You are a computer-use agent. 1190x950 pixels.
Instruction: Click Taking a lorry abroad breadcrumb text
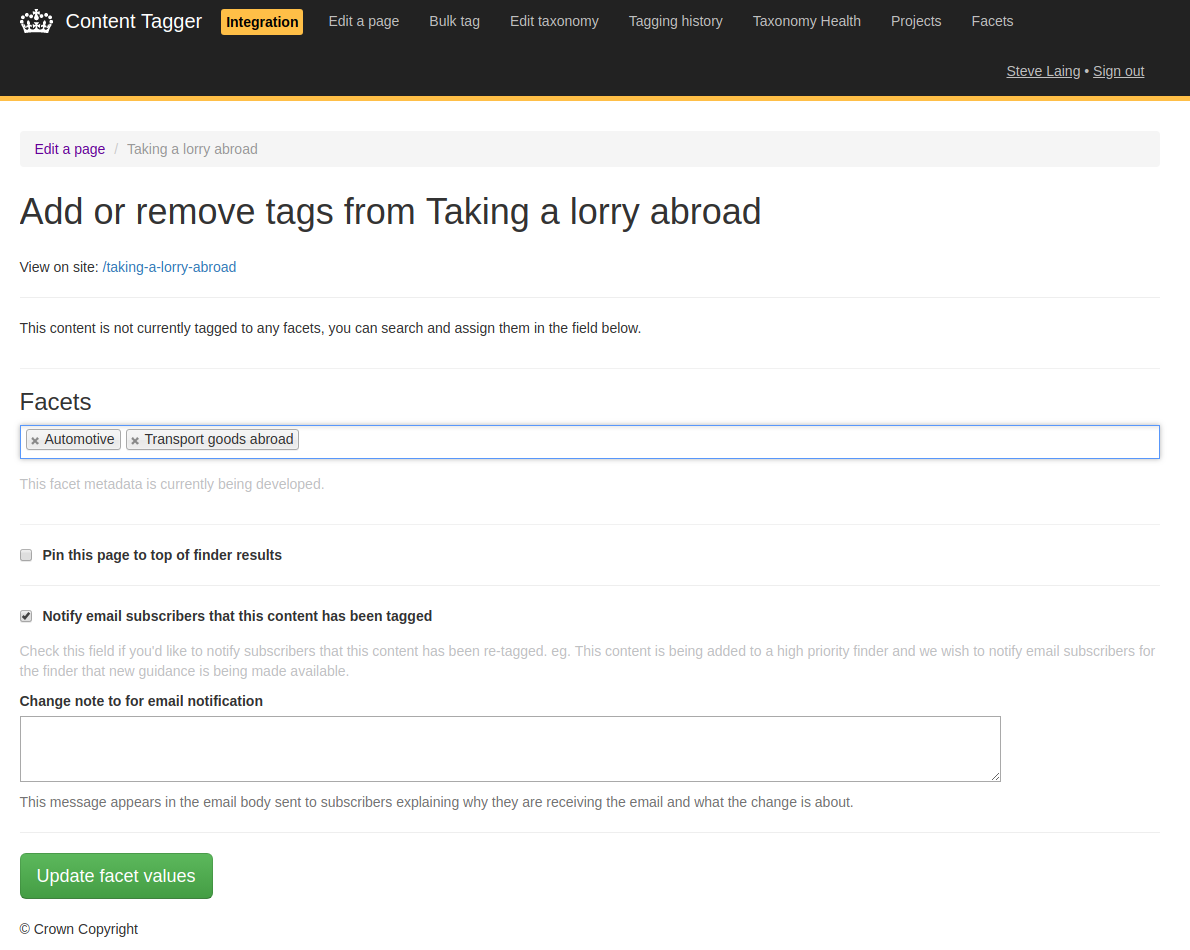pyautogui.click(x=192, y=149)
